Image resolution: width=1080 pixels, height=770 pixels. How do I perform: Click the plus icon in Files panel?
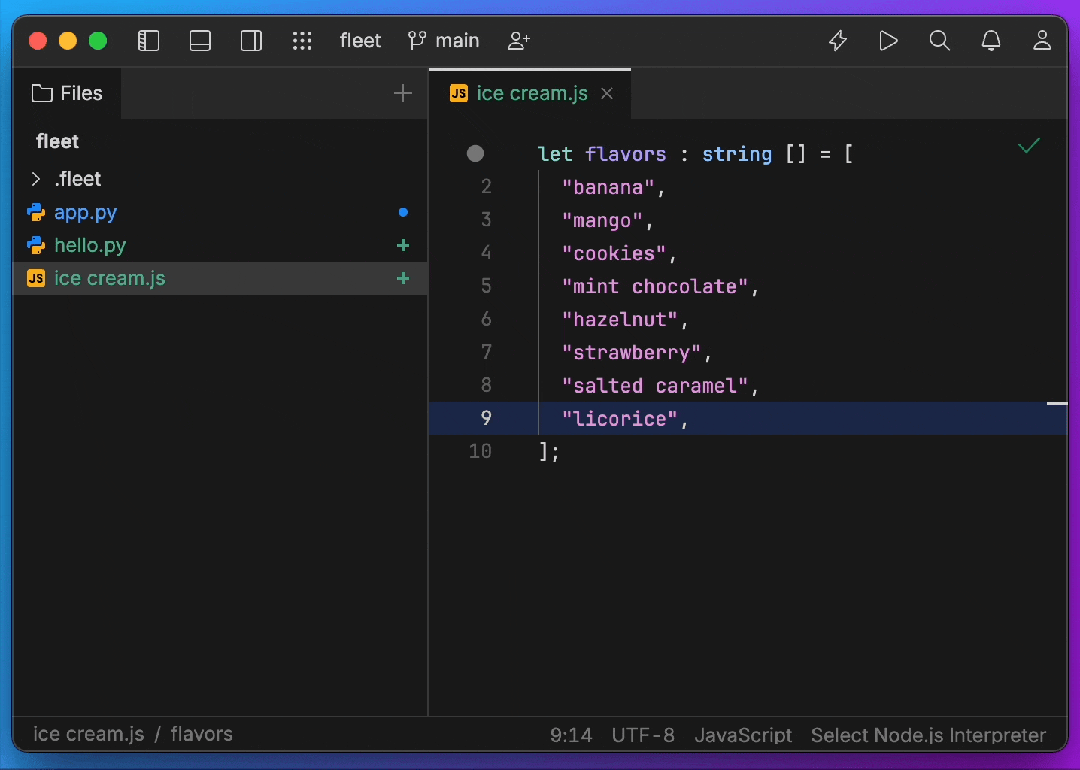click(403, 93)
